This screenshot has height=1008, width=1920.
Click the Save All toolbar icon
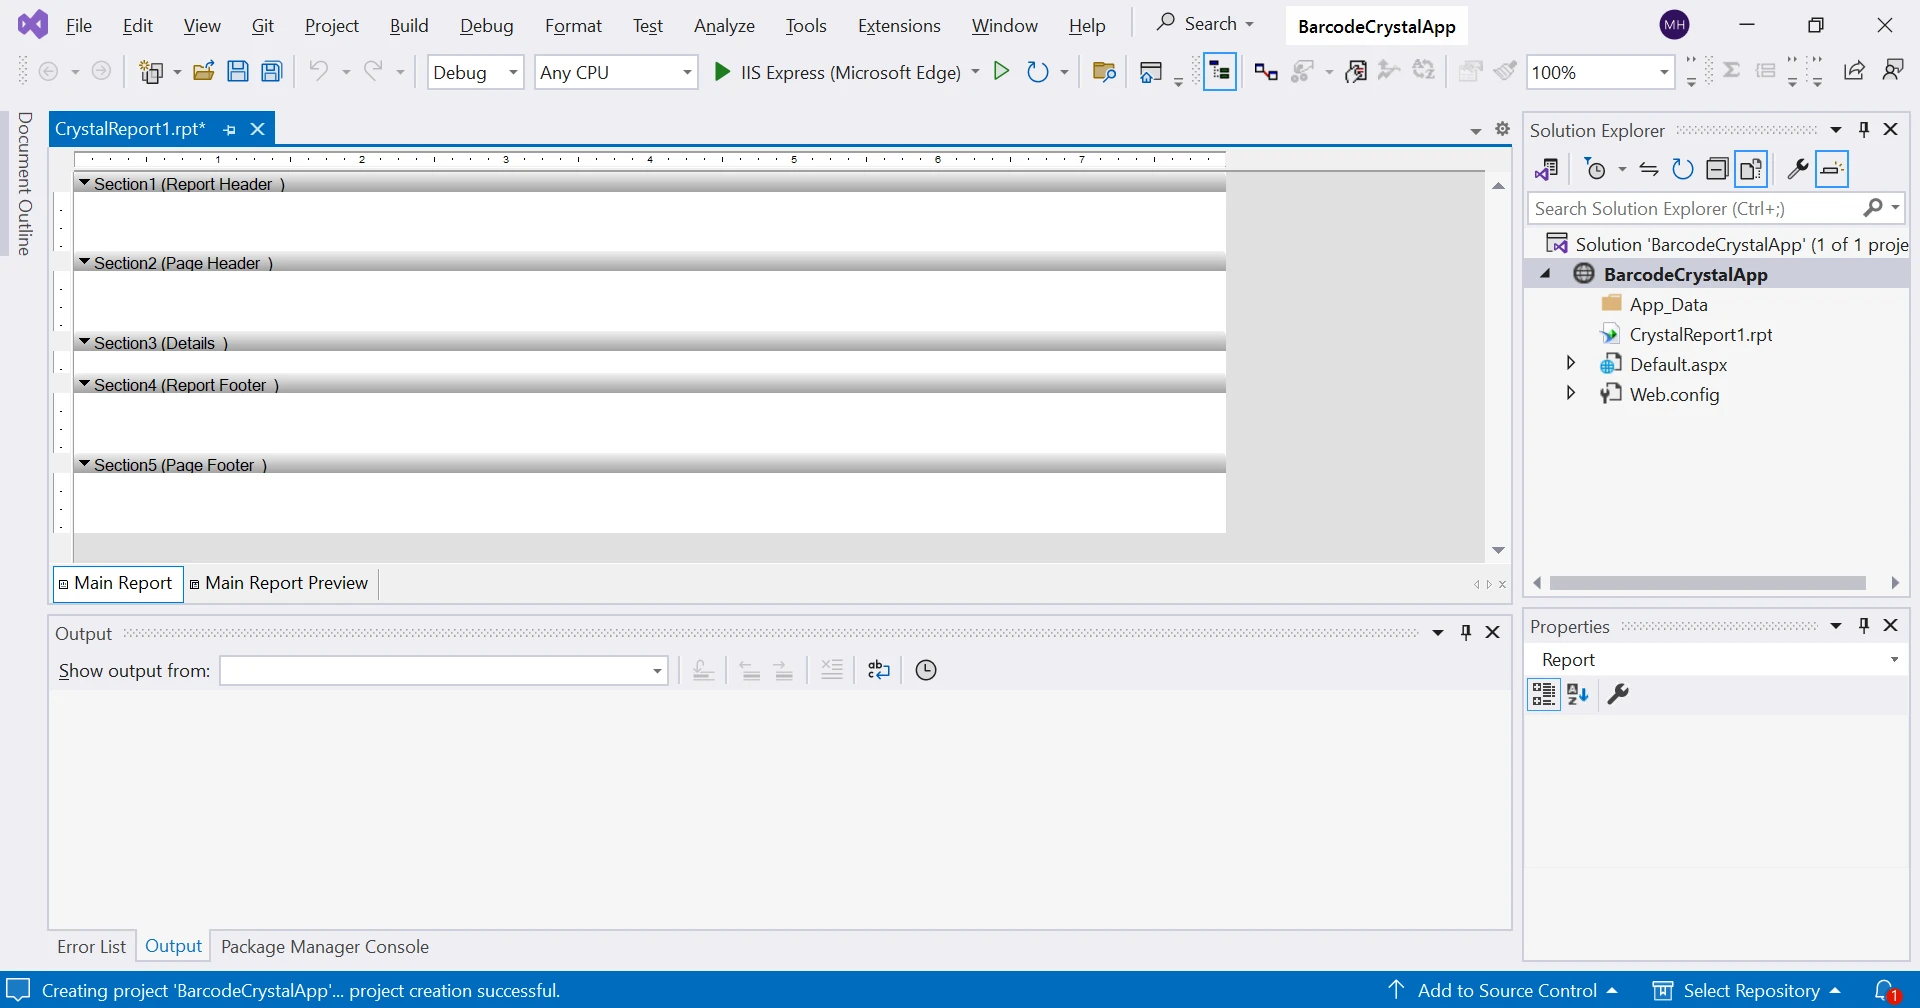tap(272, 71)
